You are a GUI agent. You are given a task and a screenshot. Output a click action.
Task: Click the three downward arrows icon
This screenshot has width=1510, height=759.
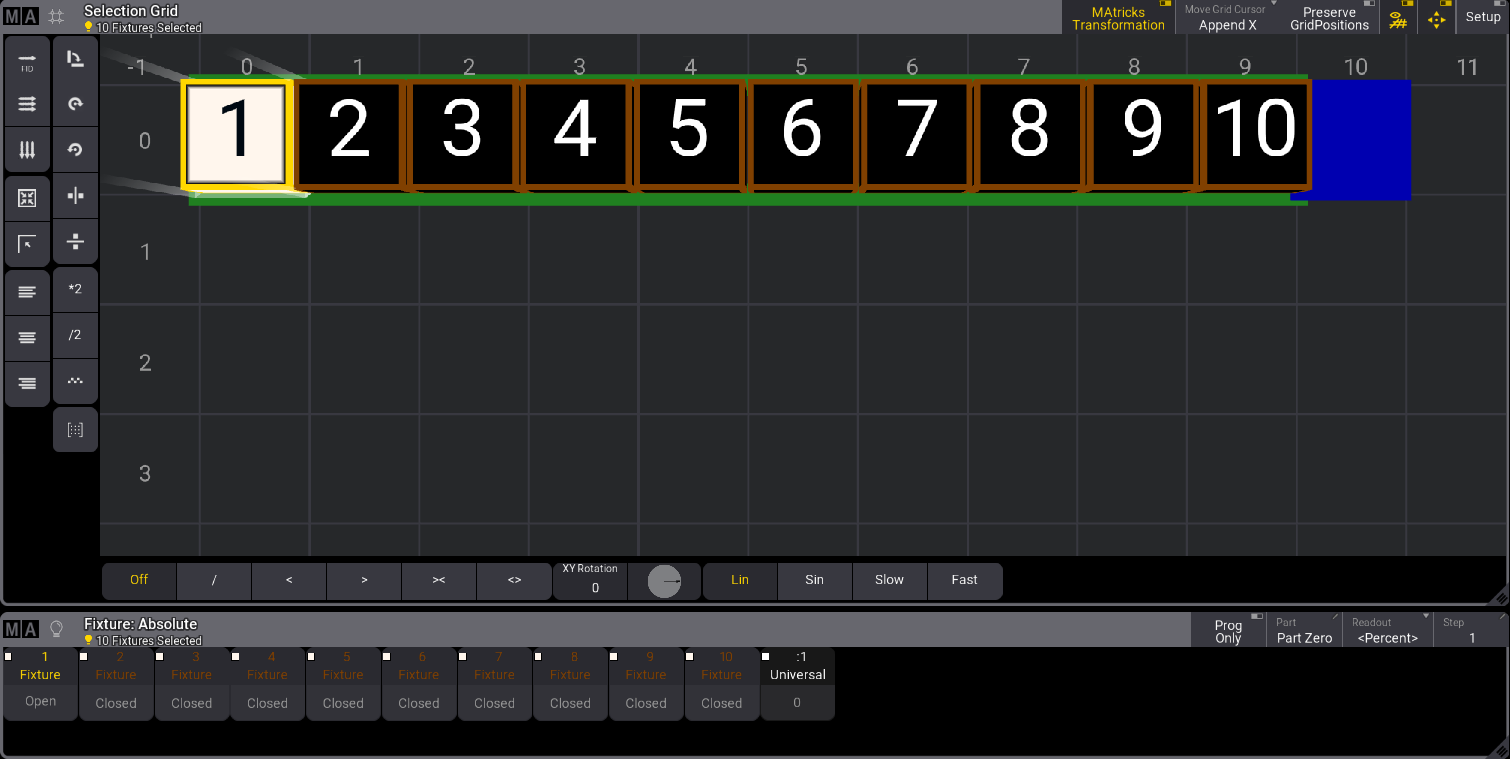tap(27, 150)
